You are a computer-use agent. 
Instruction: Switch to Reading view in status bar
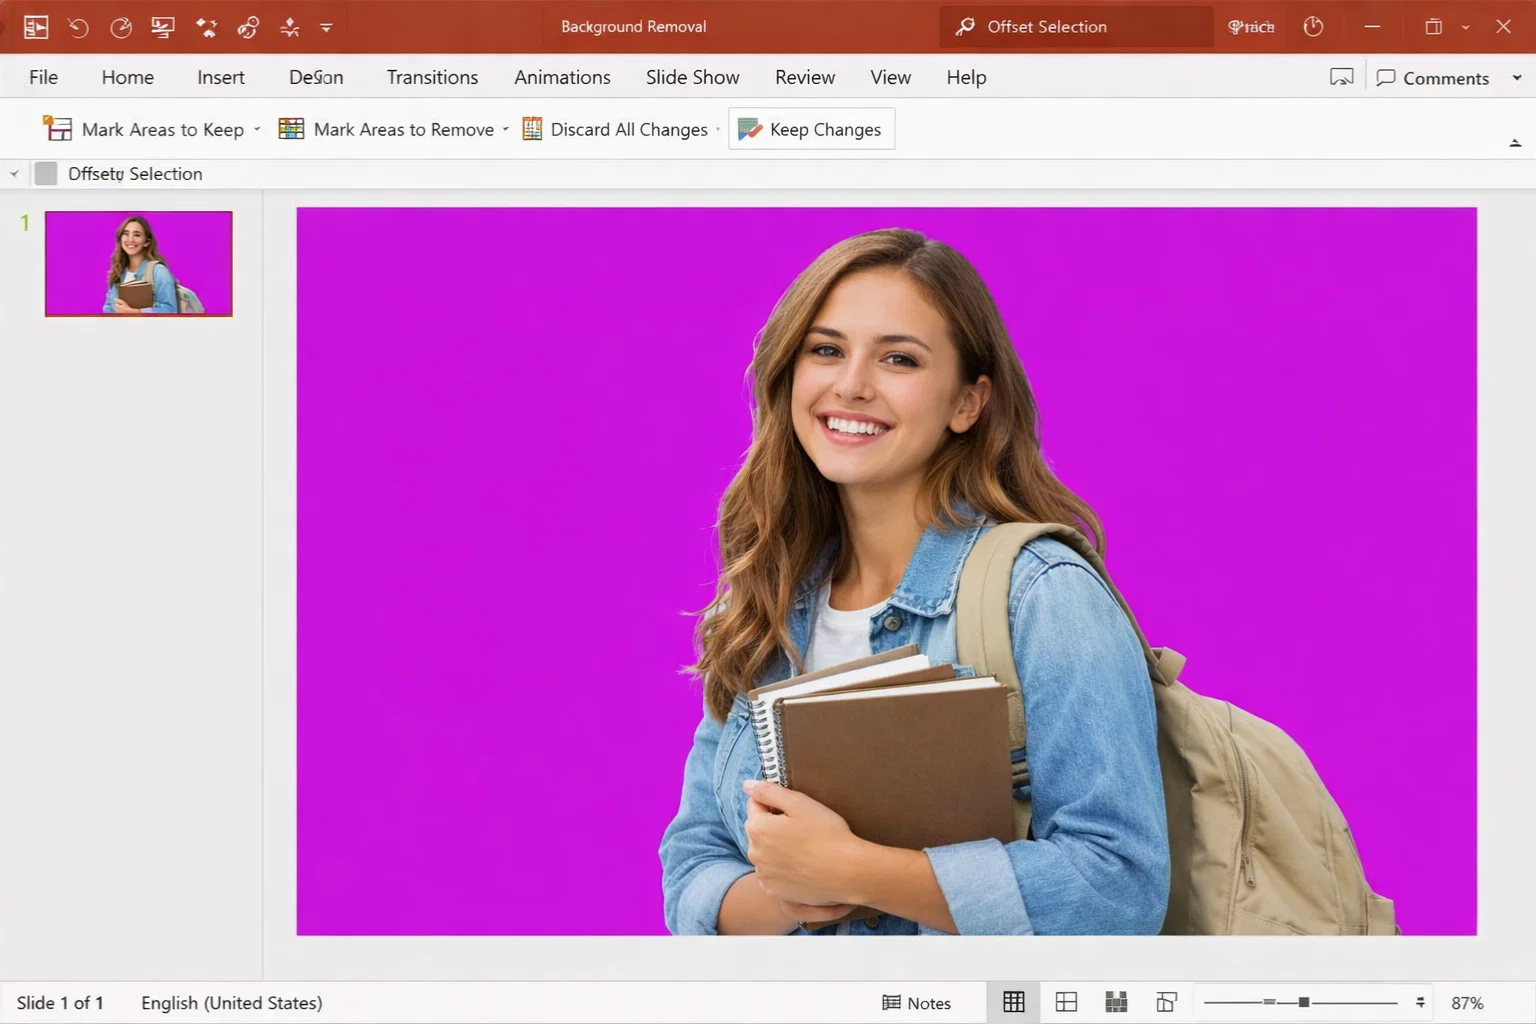(x=1116, y=1002)
